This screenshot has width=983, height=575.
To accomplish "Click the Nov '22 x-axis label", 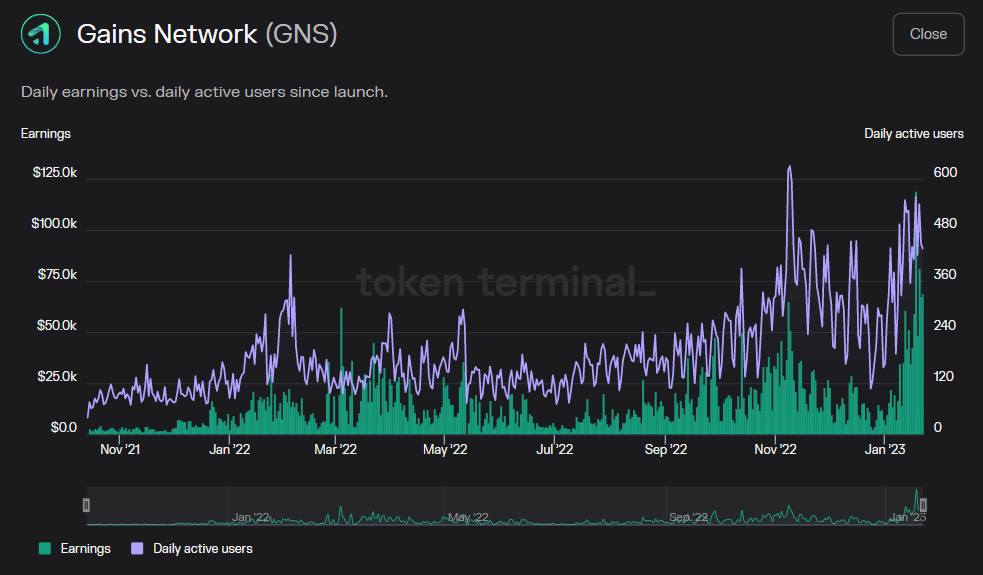I will click(x=775, y=450).
